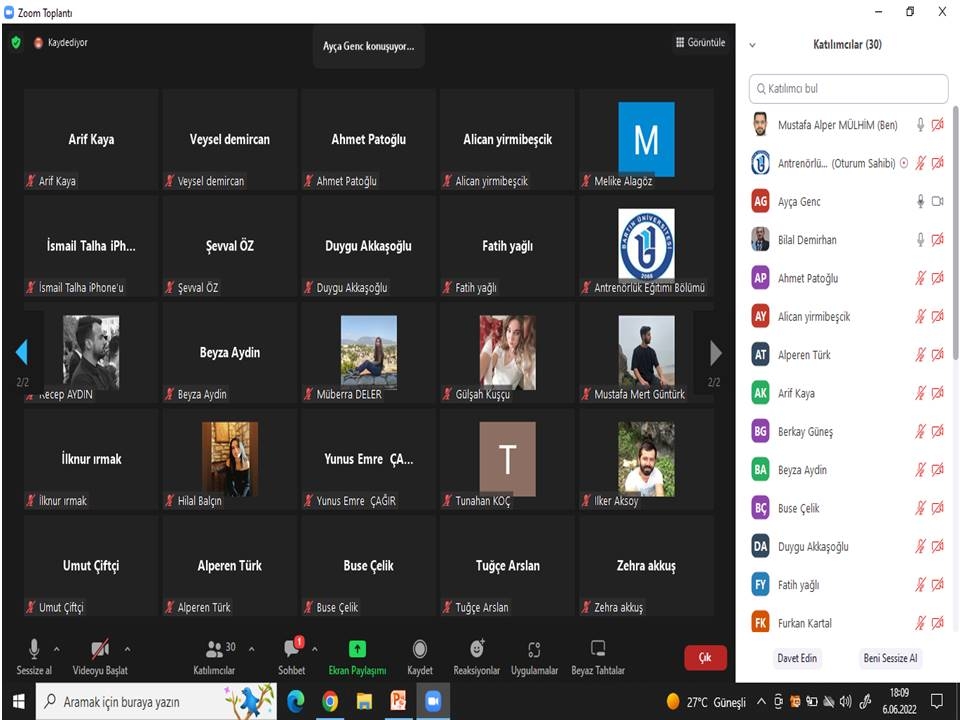Mute microphone with Sessize al
960x720 pixels.
pos(34,650)
